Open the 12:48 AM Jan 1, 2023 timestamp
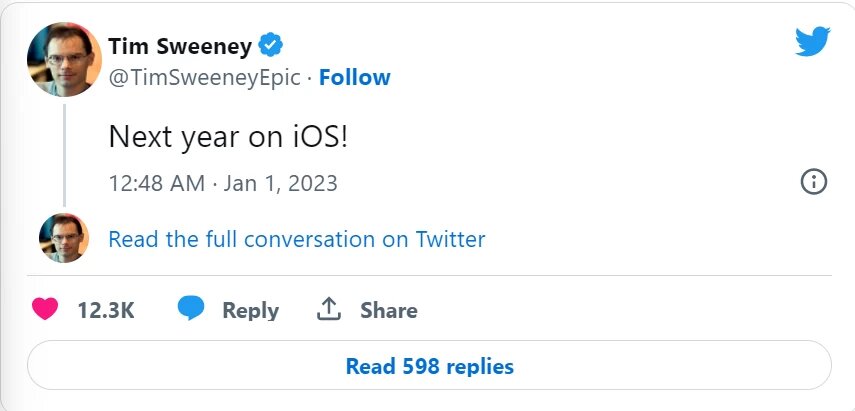The width and height of the screenshot is (855, 411). click(222, 183)
